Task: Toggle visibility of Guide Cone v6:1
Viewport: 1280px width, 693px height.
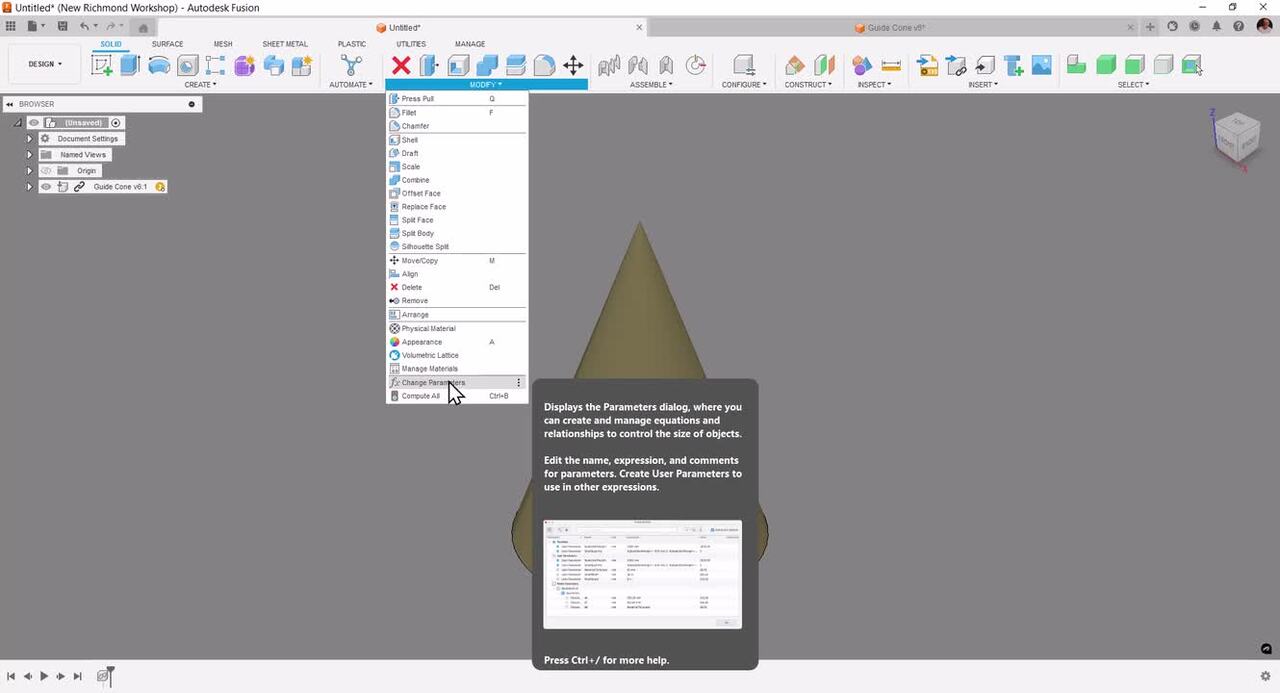Action: coord(46,187)
